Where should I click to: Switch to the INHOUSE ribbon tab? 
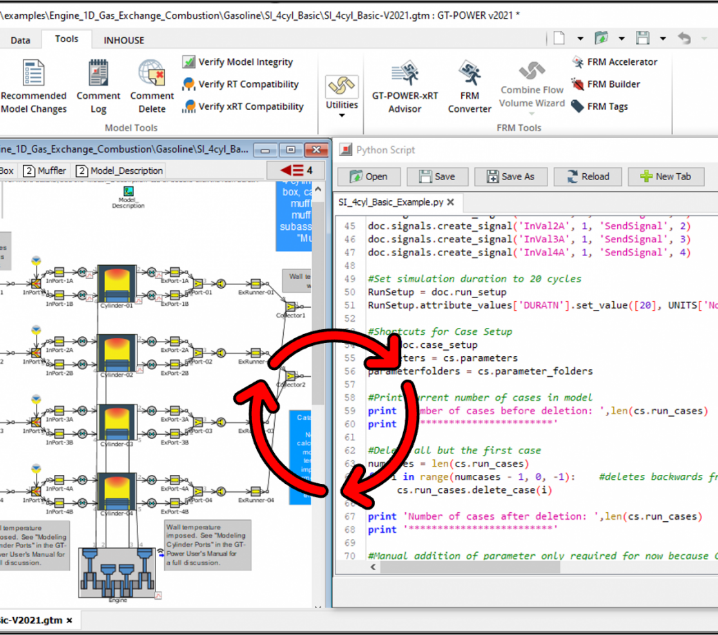point(124,40)
